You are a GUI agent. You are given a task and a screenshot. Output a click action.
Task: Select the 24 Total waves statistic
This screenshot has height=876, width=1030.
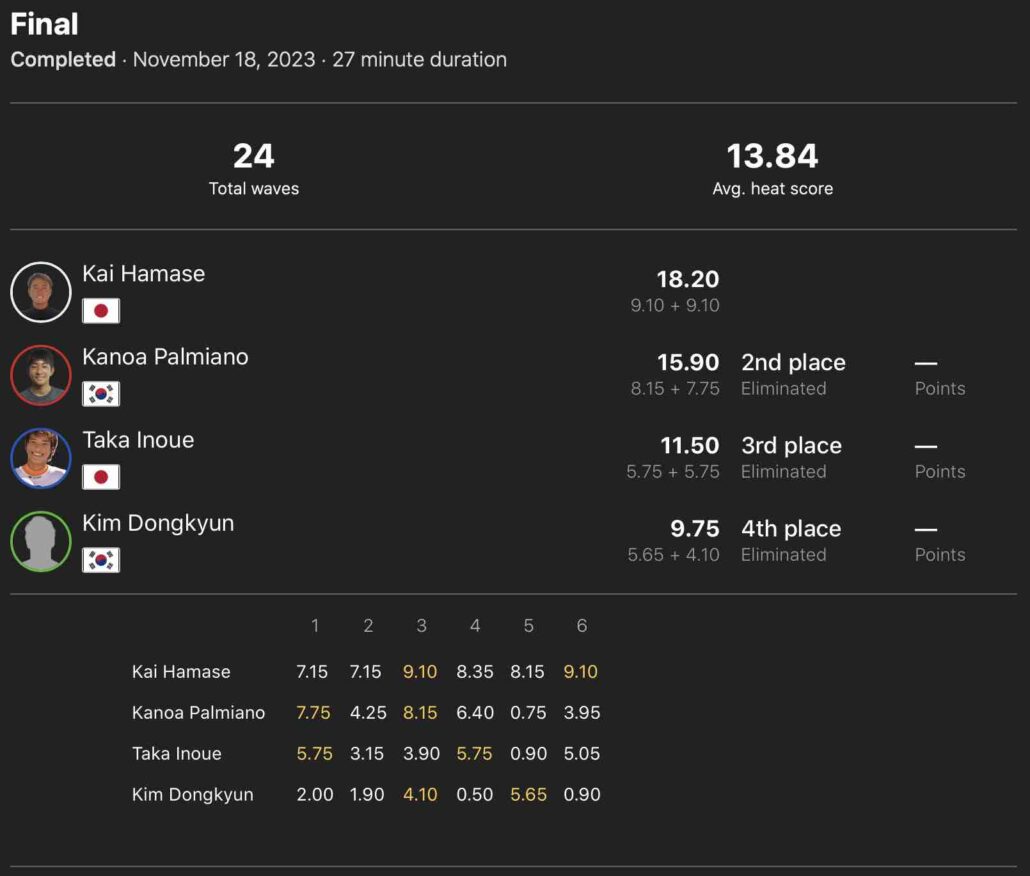253,157
